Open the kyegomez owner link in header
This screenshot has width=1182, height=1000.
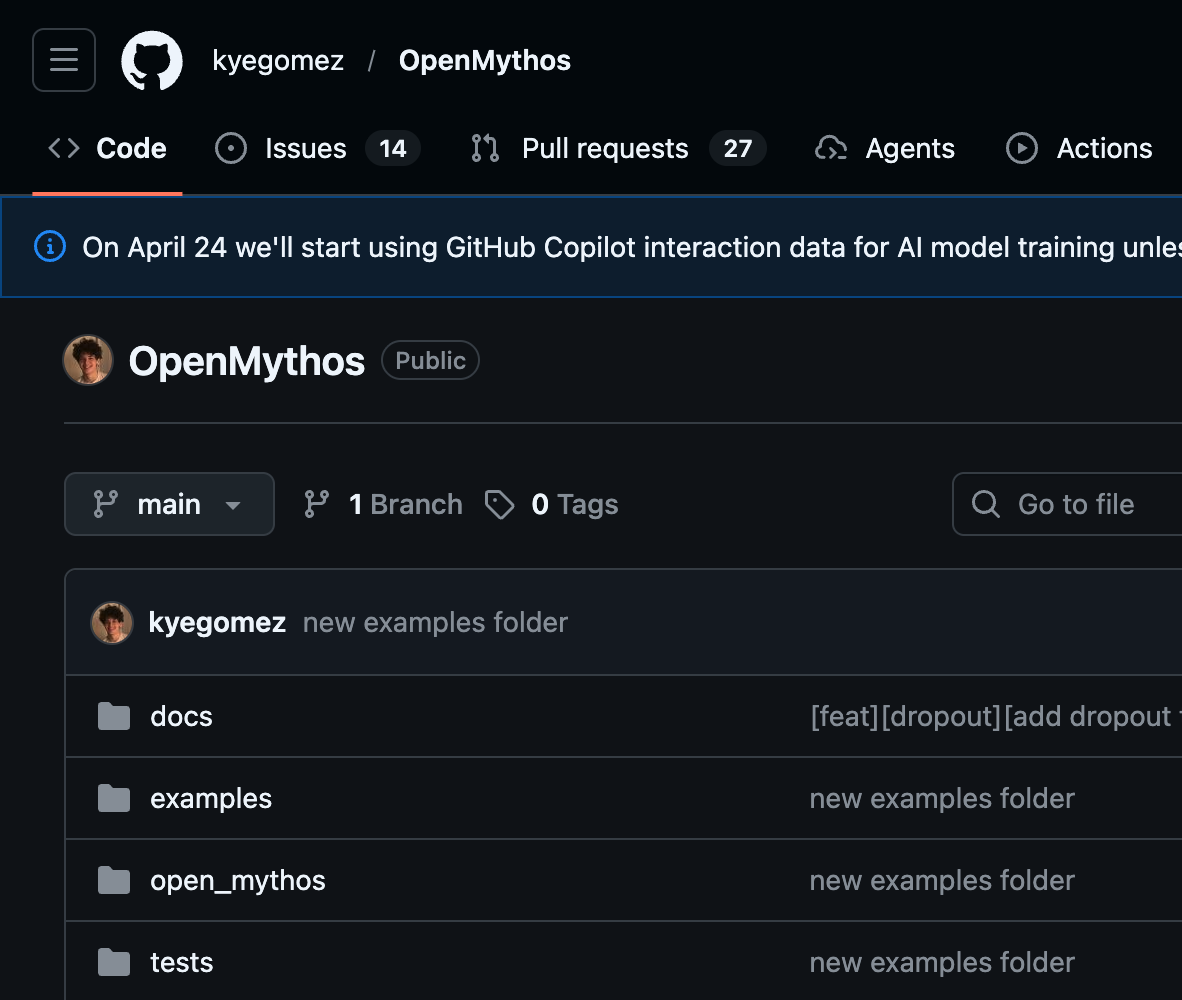click(278, 60)
